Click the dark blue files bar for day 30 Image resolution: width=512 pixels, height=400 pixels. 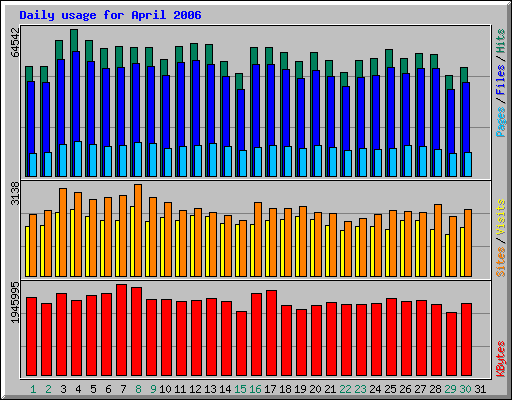pyautogui.click(x=466, y=117)
